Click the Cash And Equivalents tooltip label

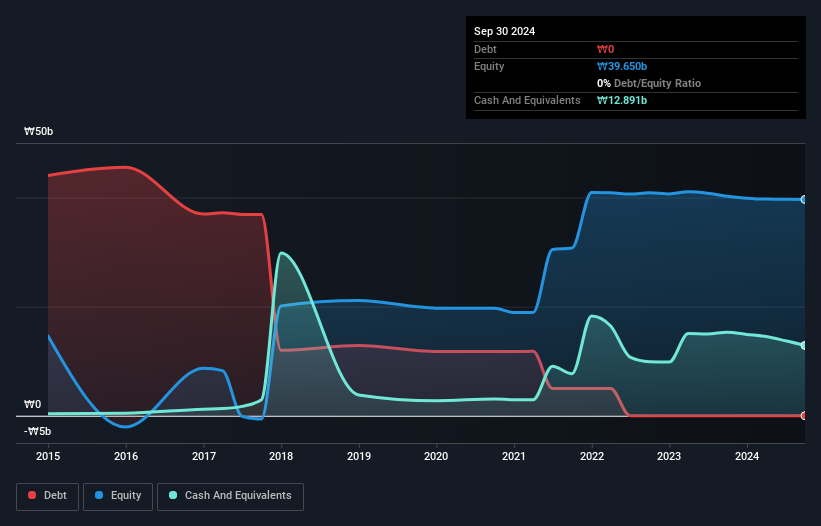[x=527, y=100]
